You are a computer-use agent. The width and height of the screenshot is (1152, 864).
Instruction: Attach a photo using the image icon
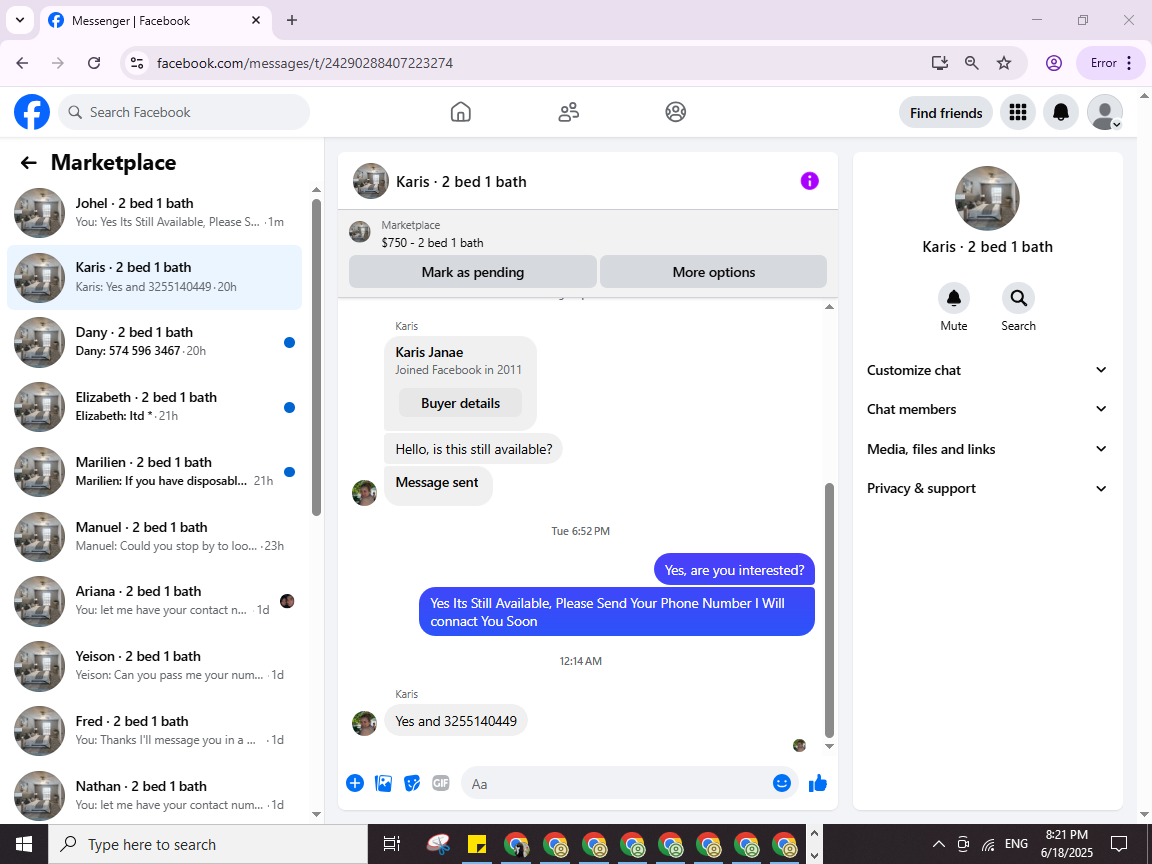(384, 783)
